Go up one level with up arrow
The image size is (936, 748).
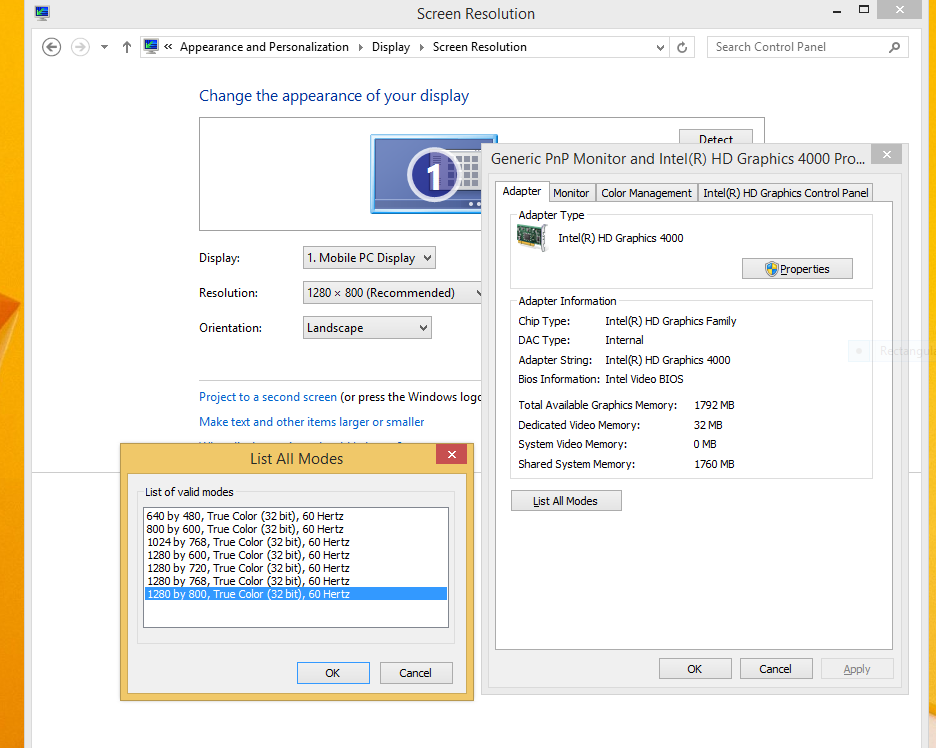pos(127,47)
